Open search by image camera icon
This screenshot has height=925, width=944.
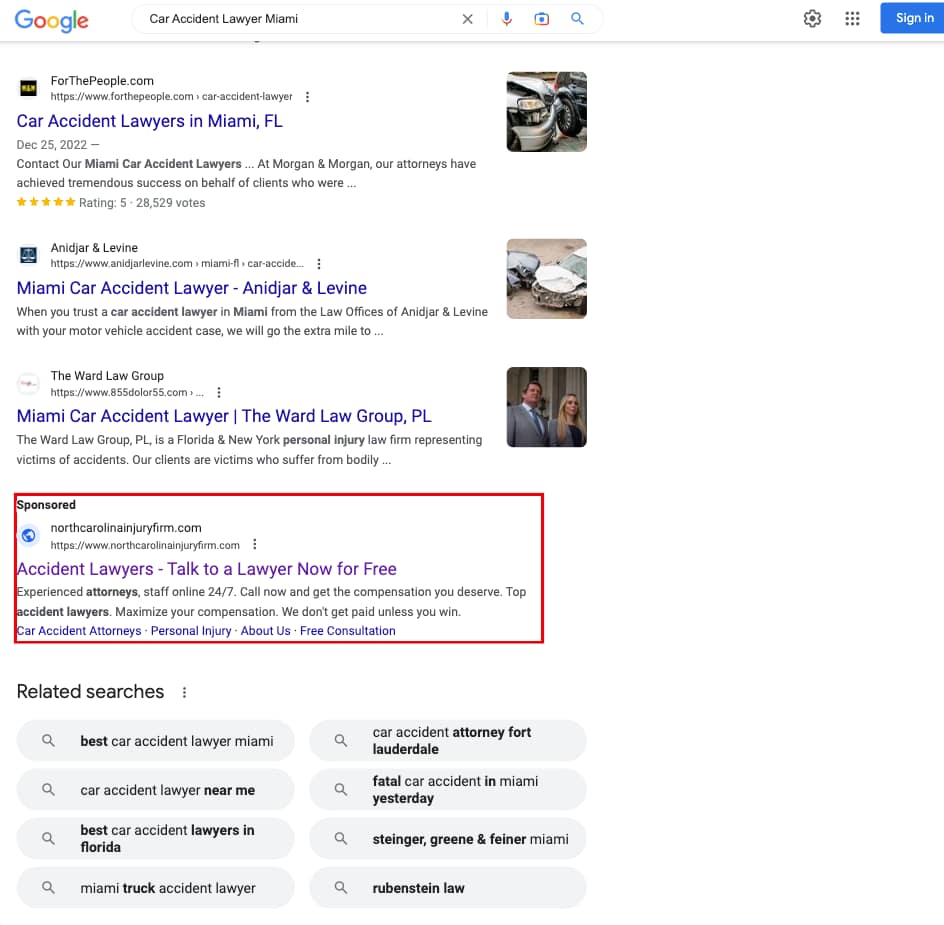point(541,19)
